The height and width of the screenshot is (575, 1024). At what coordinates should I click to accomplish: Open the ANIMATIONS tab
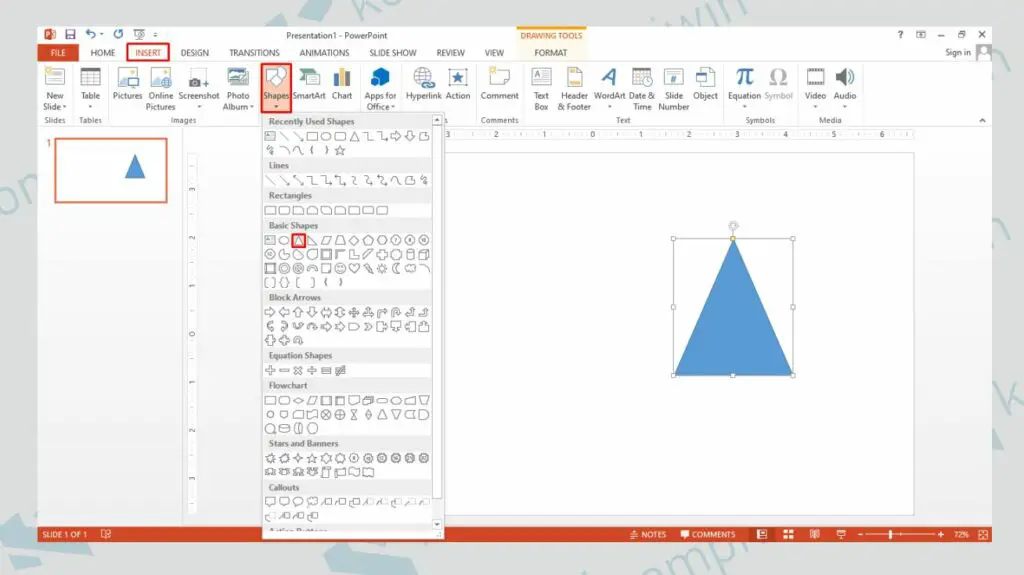(x=324, y=53)
